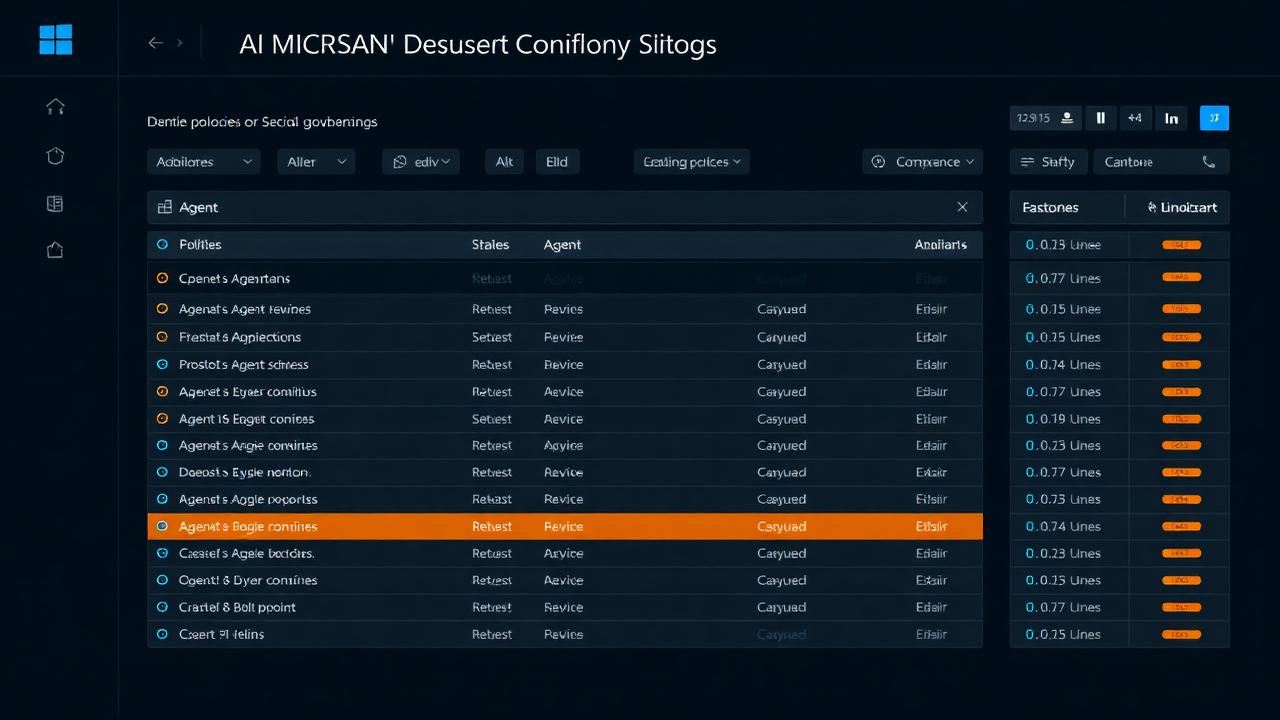Open the package icon in sidebar
The height and width of the screenshot is (720, 1280).
(55, 251)
